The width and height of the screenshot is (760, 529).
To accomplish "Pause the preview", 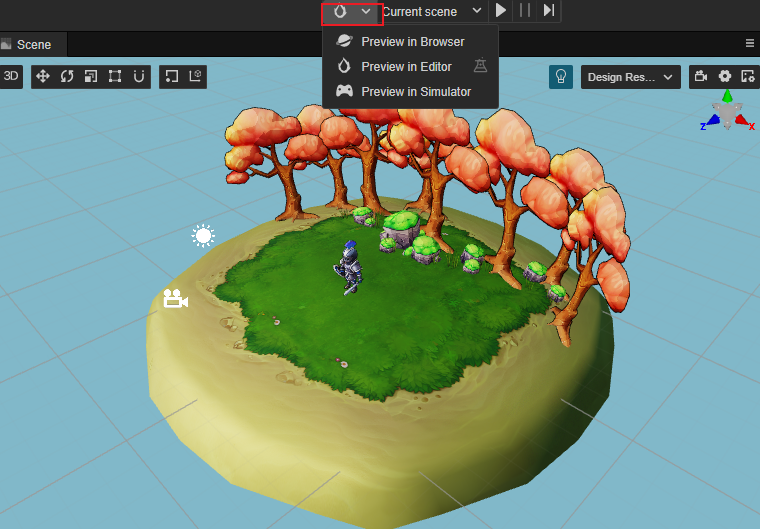I will click(x=524, y=10).
